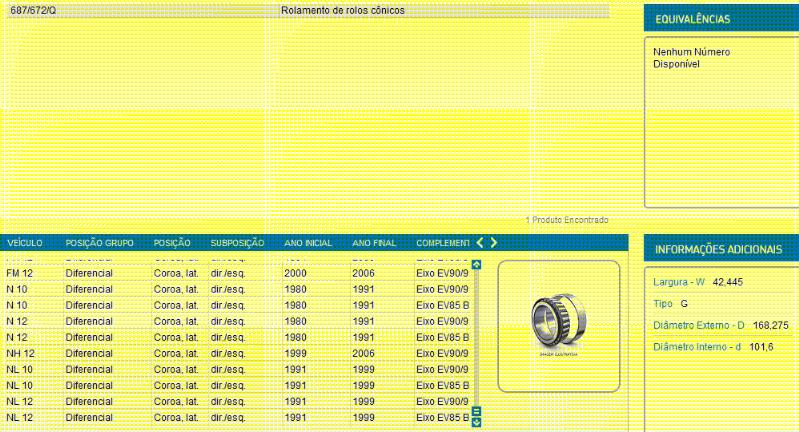Click the scroll up arrow of vehicle table

coord(477,265)
